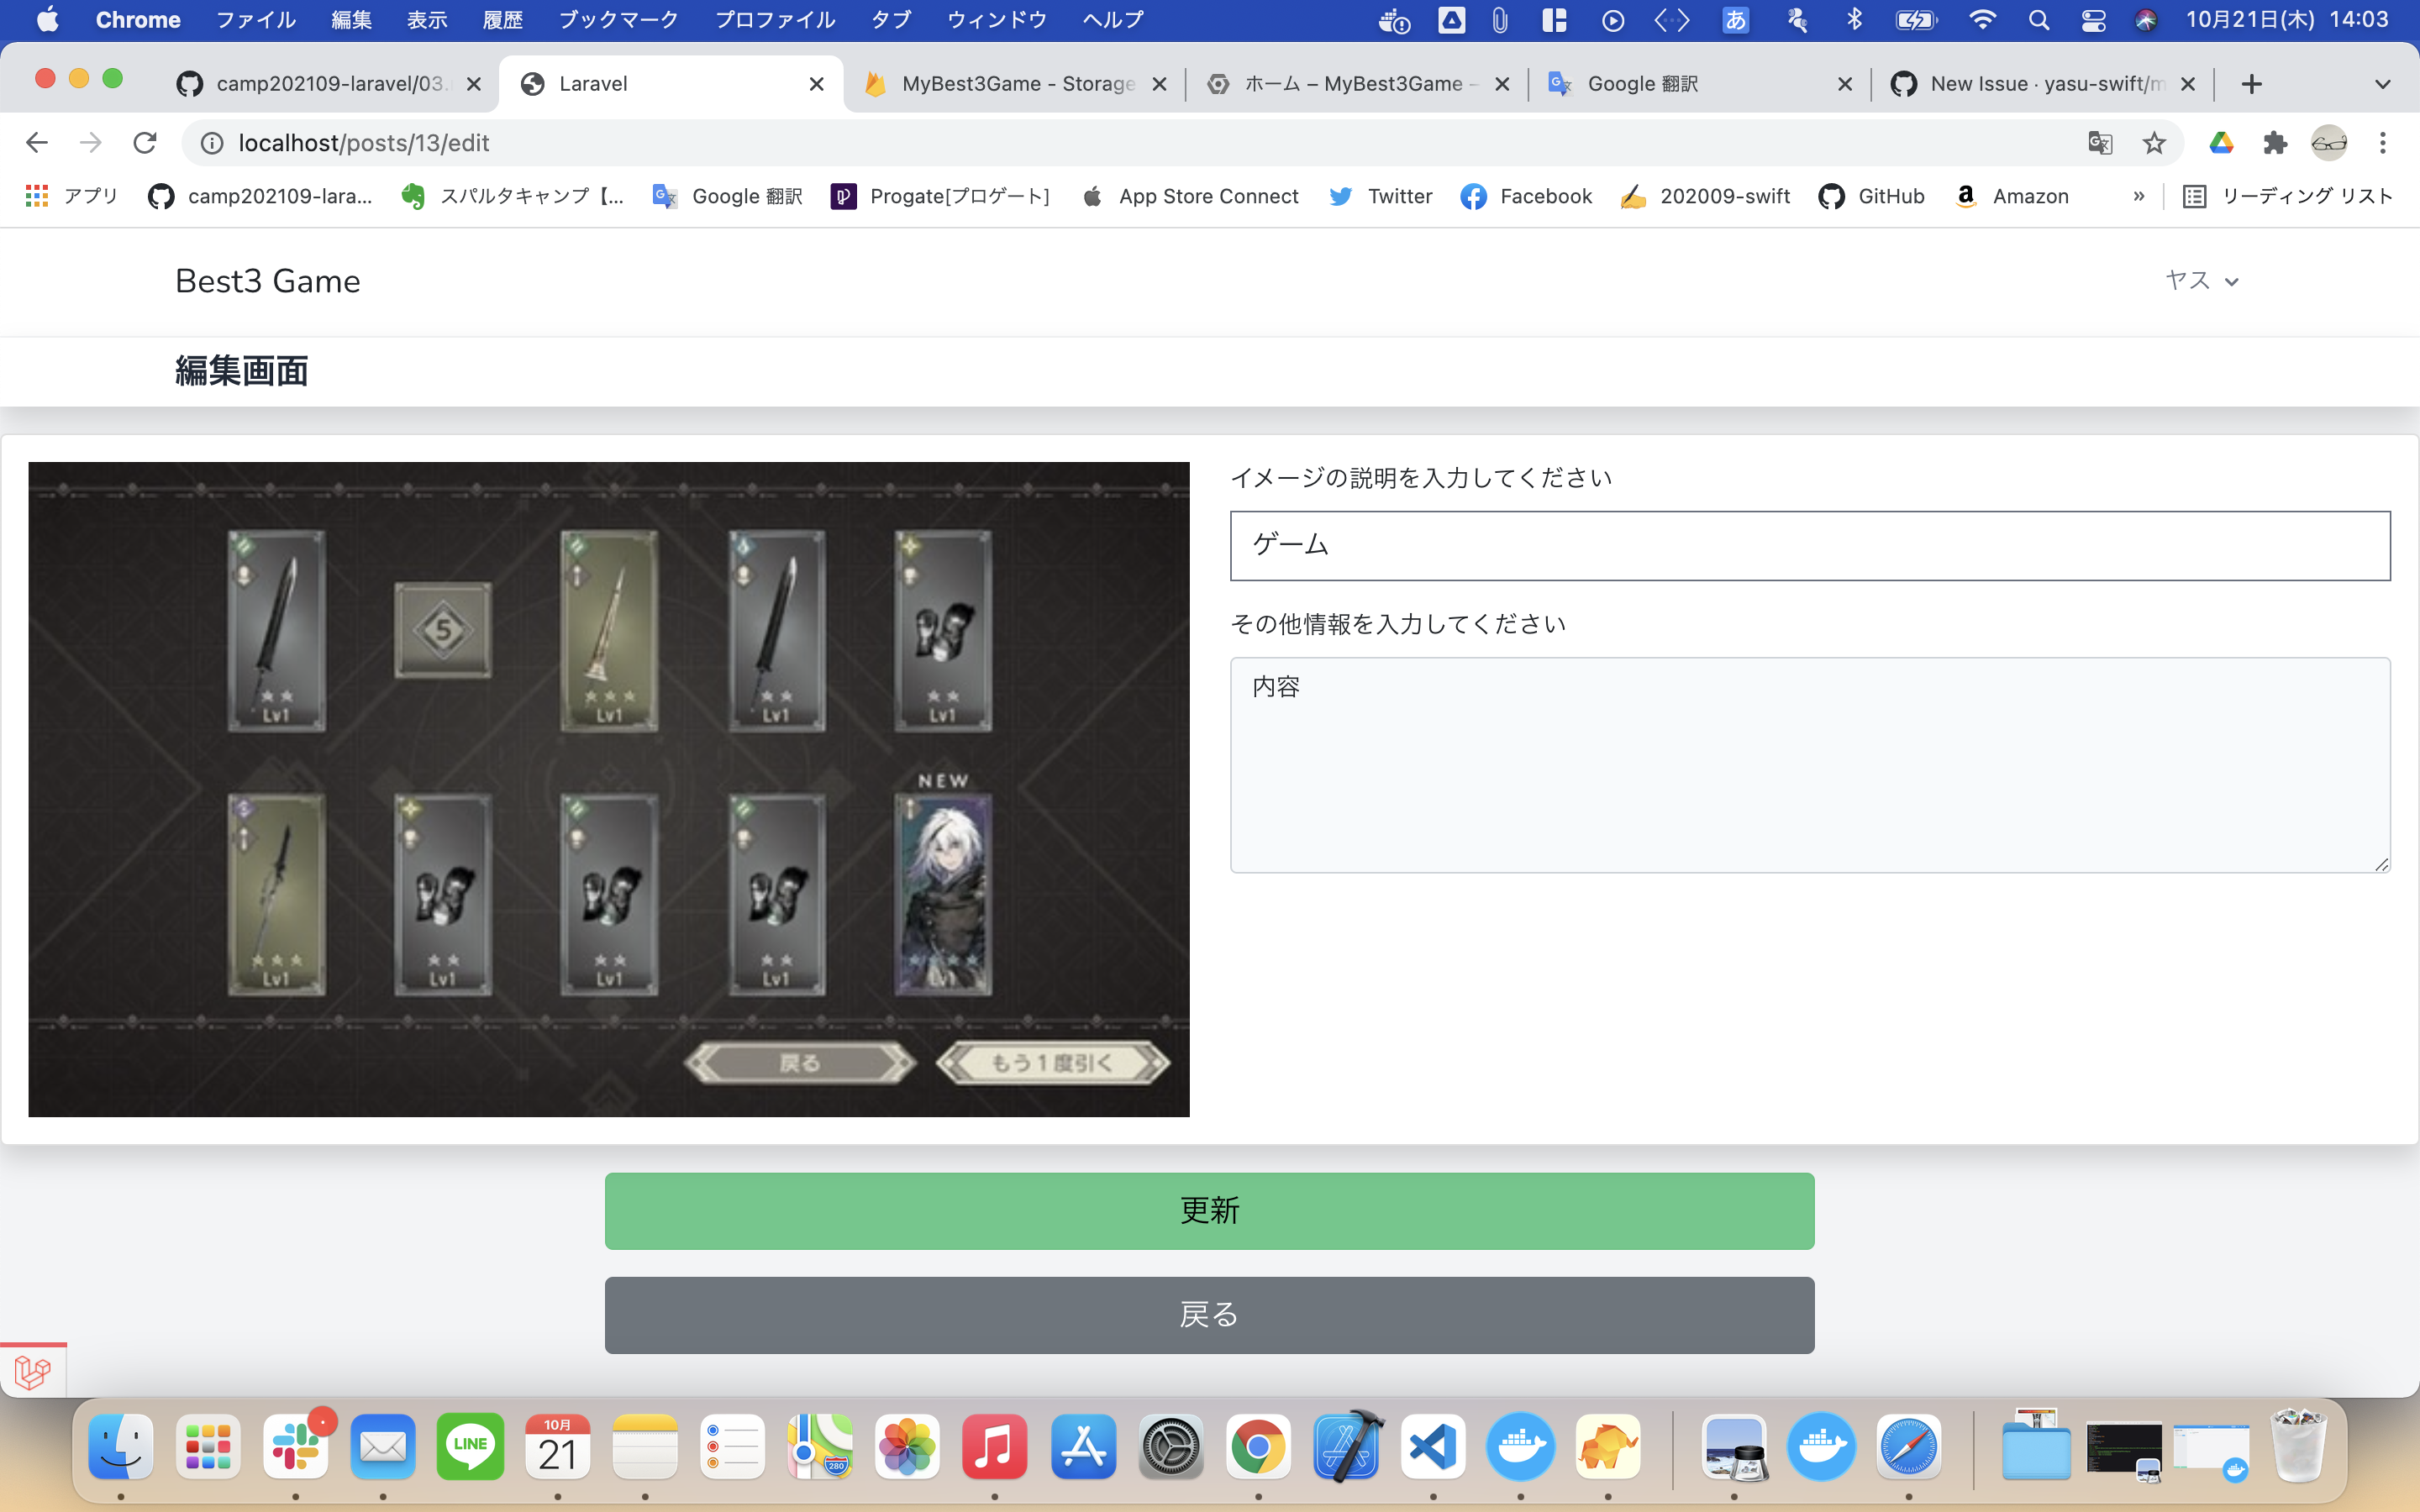
Task: Open Spotlight search in the menu bar
Action: point(2038,20)
